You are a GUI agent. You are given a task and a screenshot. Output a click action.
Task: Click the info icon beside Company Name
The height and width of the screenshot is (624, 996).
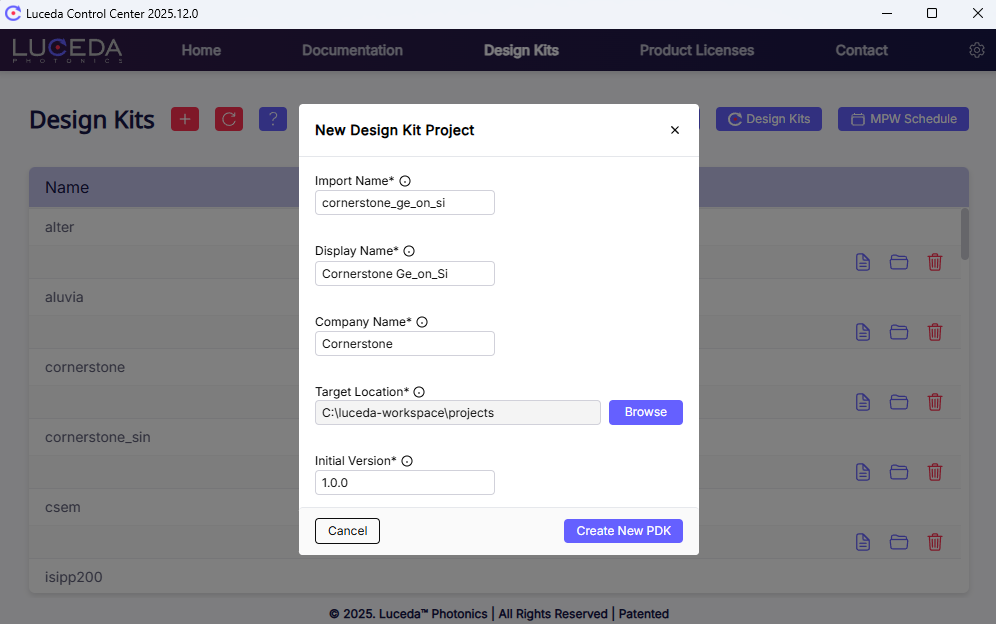click(x=422, y=322)
